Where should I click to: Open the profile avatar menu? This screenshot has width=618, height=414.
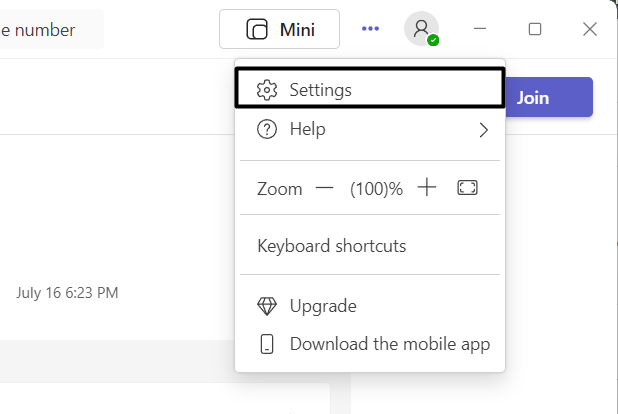(x=421, y=29)
